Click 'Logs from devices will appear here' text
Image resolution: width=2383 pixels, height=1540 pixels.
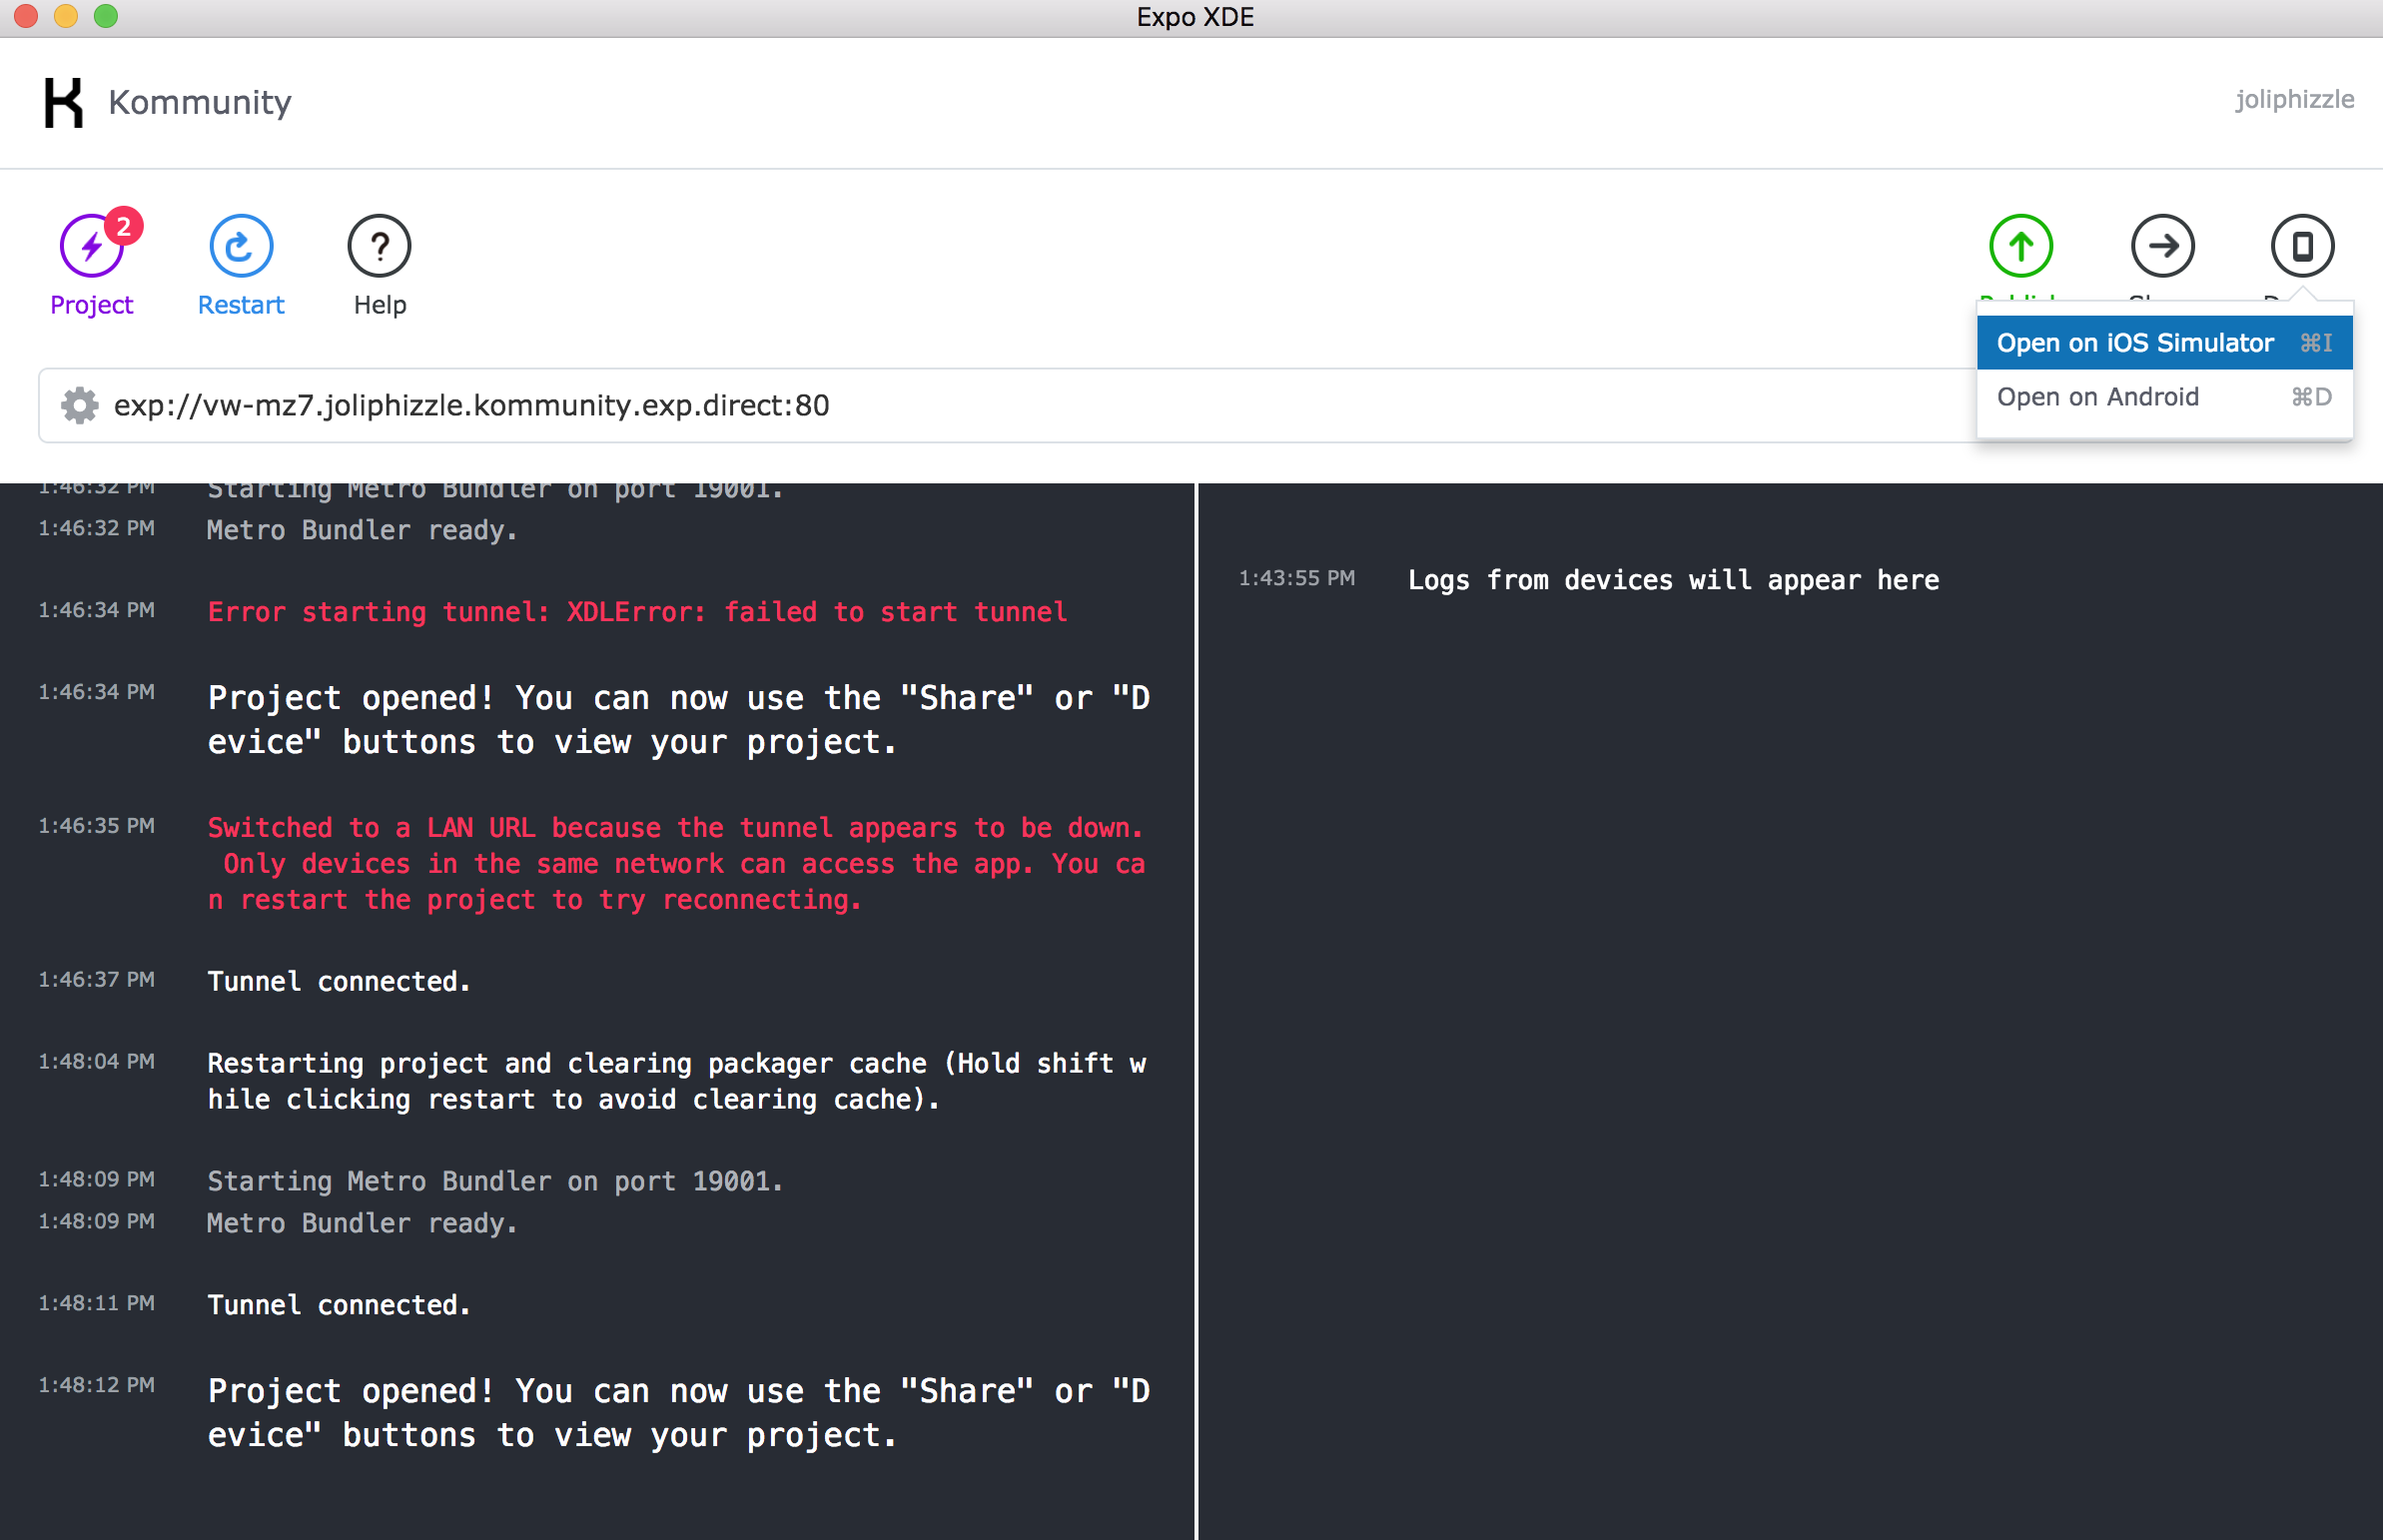[x=1673, y=580]
